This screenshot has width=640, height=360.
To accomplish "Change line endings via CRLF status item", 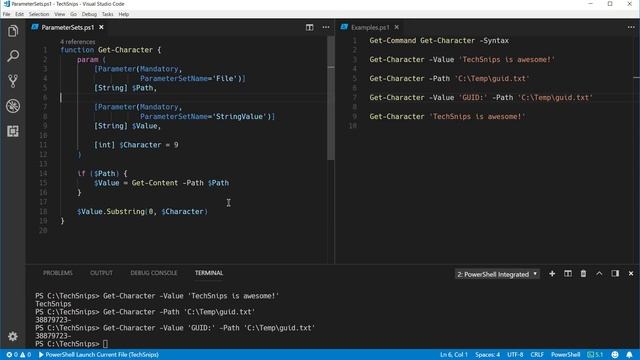I will pyautogui.click(x=537, y=355).
